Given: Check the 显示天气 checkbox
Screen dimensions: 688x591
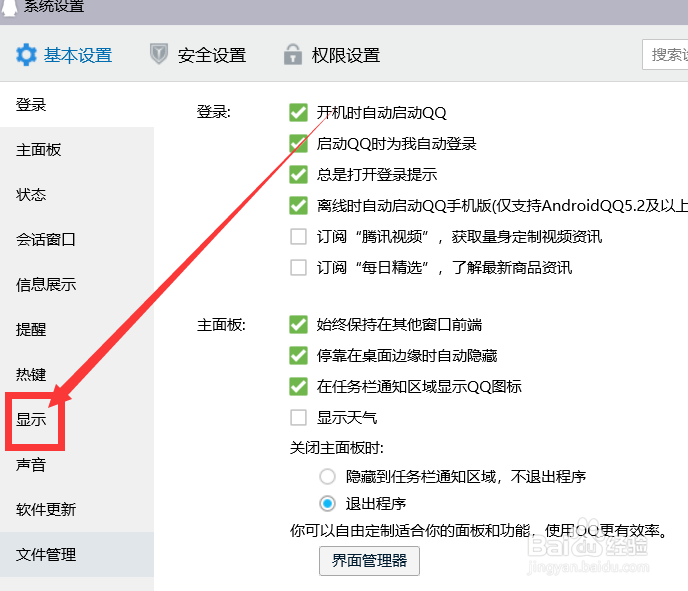Looking at the screenshot, I should click(x=298, y=418).
